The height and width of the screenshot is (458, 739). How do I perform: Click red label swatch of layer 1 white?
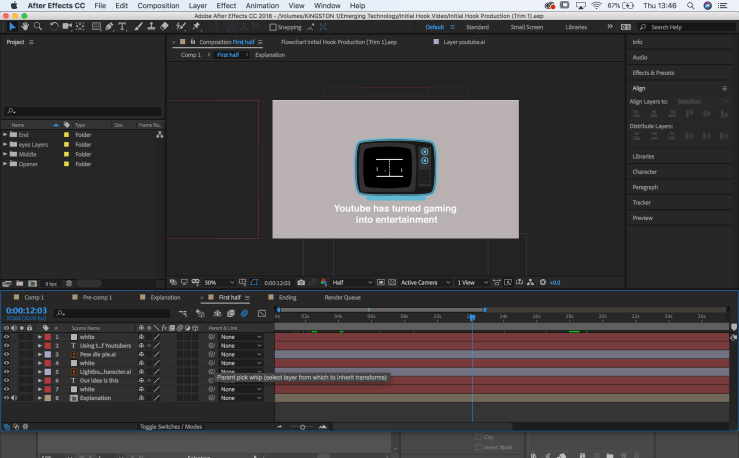[x=48, y=337]
